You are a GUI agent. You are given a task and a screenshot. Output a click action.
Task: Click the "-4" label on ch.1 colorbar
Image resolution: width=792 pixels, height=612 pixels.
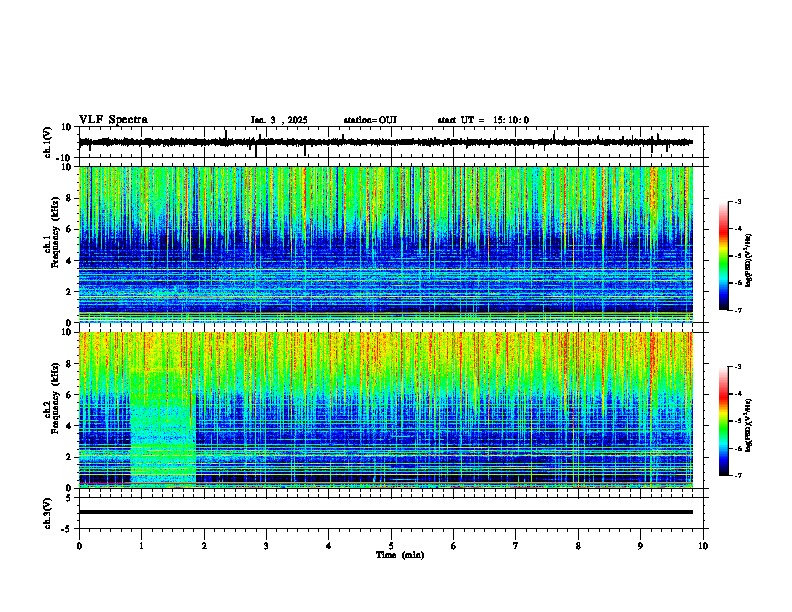coord(738,229)
